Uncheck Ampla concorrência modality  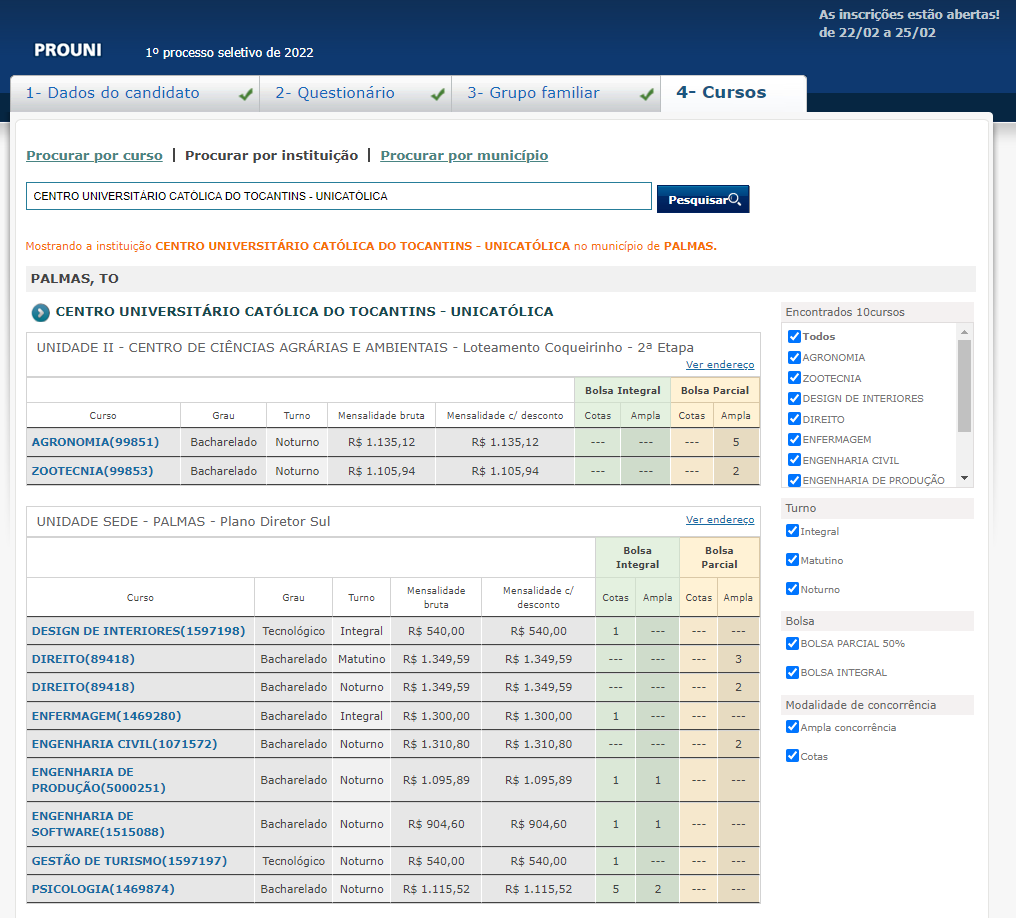792,727
